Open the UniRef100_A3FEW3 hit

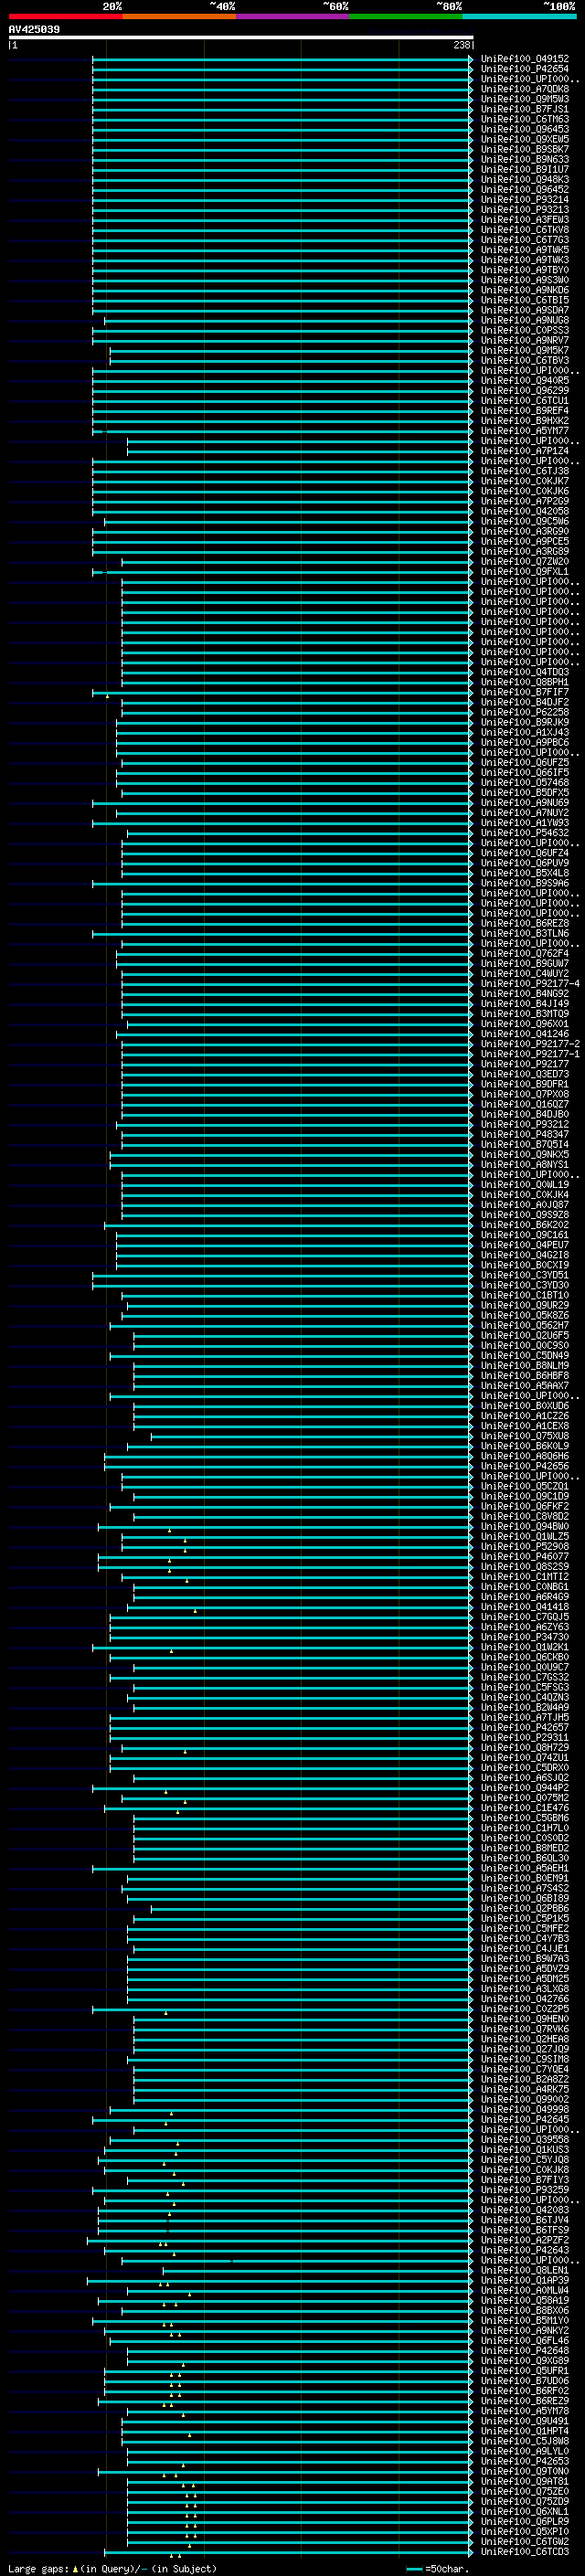pos(525,220)
